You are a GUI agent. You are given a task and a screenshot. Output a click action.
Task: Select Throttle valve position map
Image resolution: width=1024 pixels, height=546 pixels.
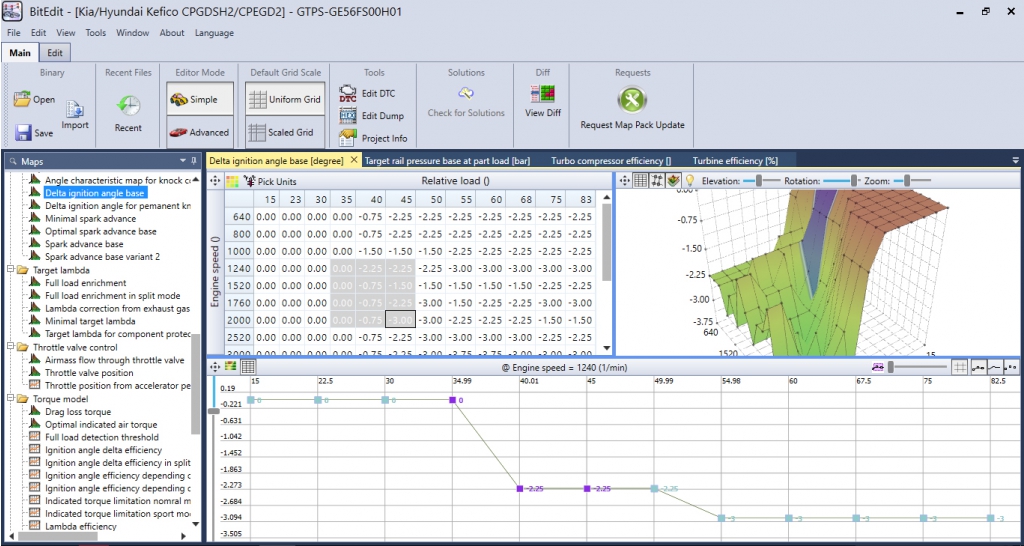click(89, 373)
